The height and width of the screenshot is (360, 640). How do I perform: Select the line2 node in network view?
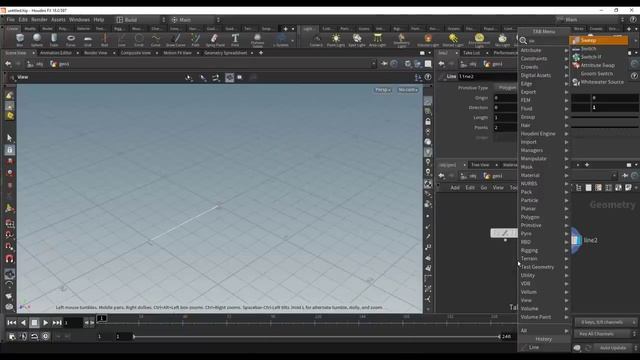576,240
